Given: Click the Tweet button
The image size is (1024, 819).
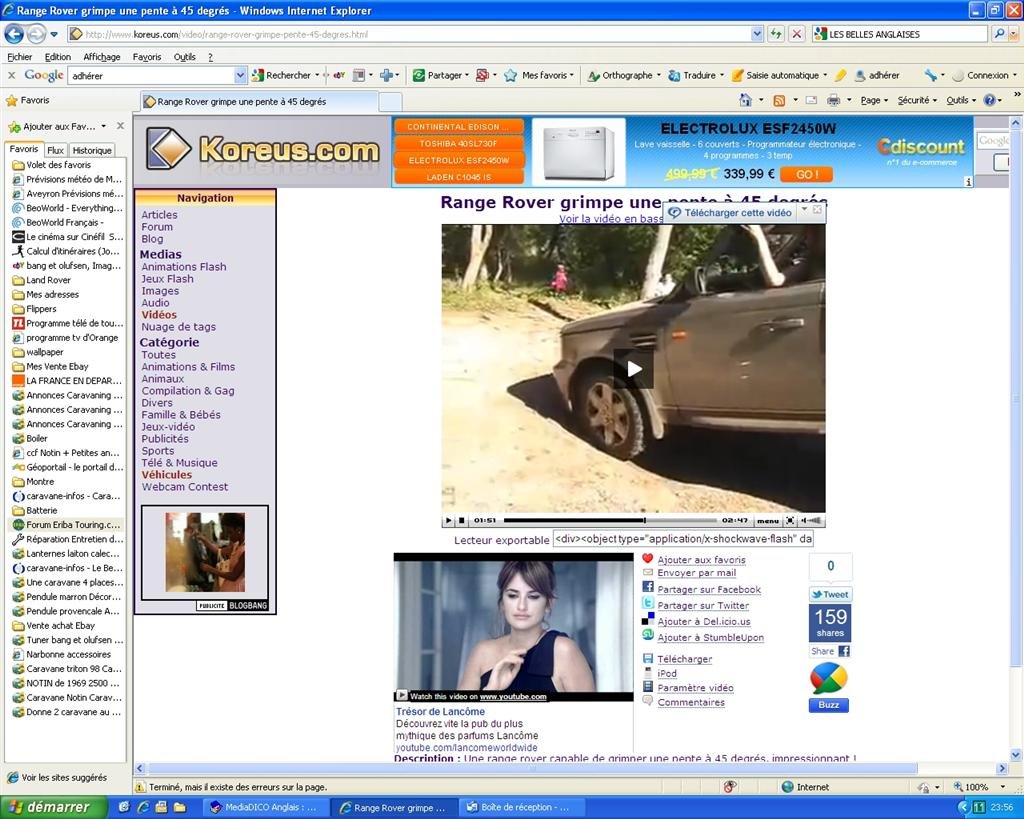Looking at the screenshot, I should [830, 594].
